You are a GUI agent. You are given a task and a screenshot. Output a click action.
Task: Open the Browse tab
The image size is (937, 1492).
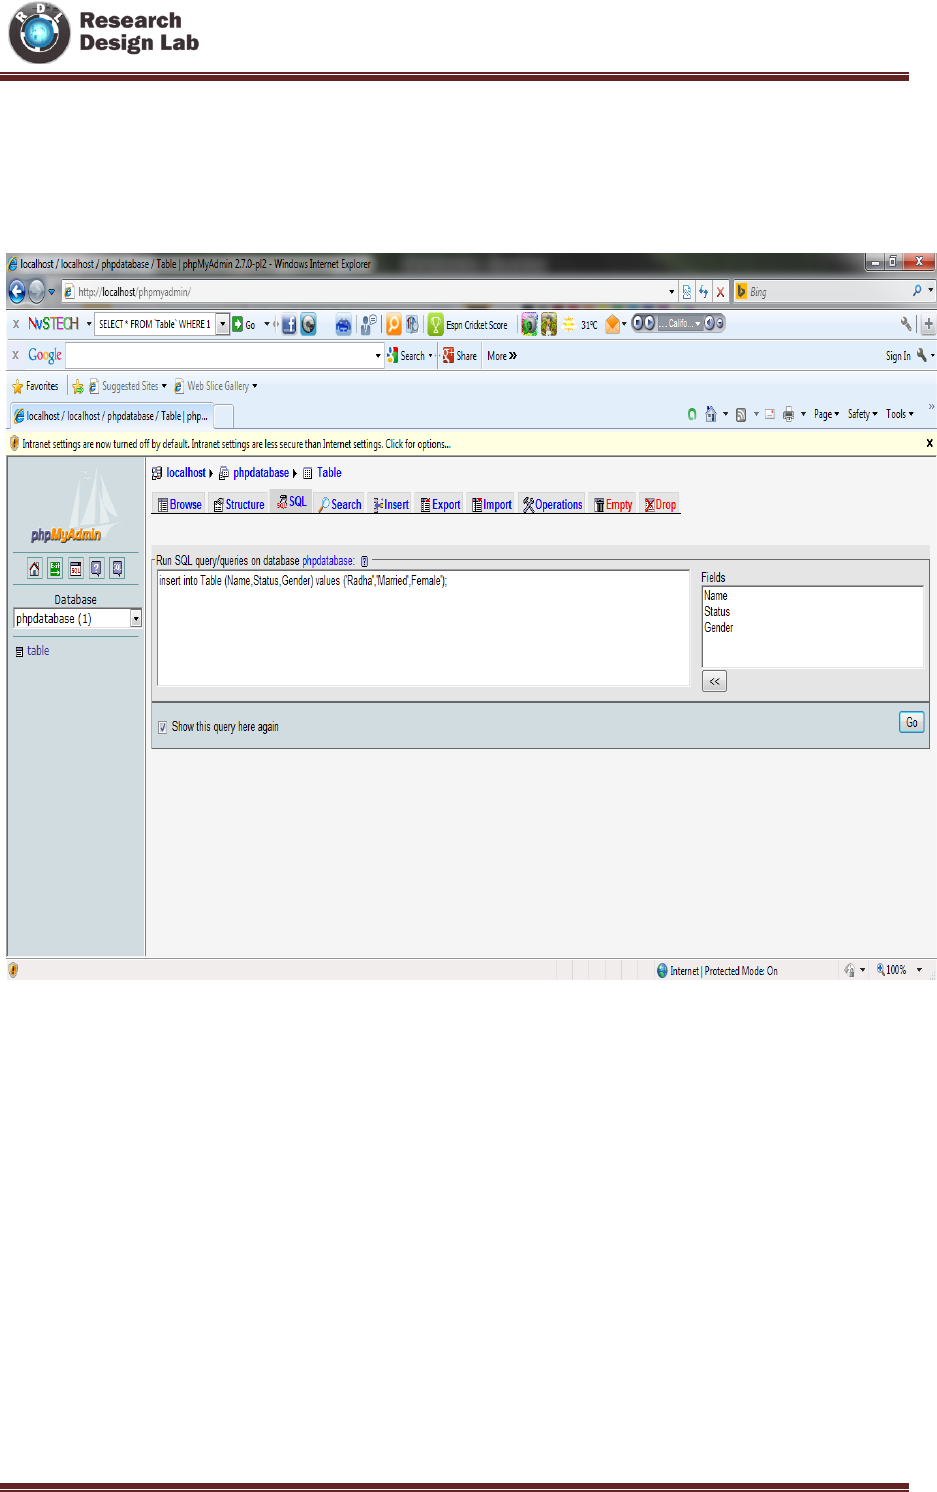[x=179, y=504]
